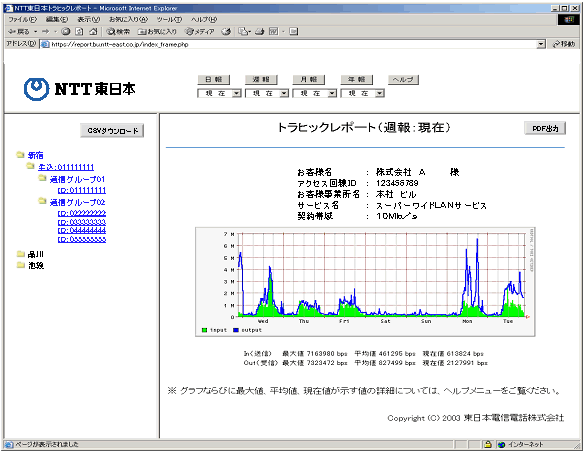Open the メディア media toolbar button

tap(200, 32)
